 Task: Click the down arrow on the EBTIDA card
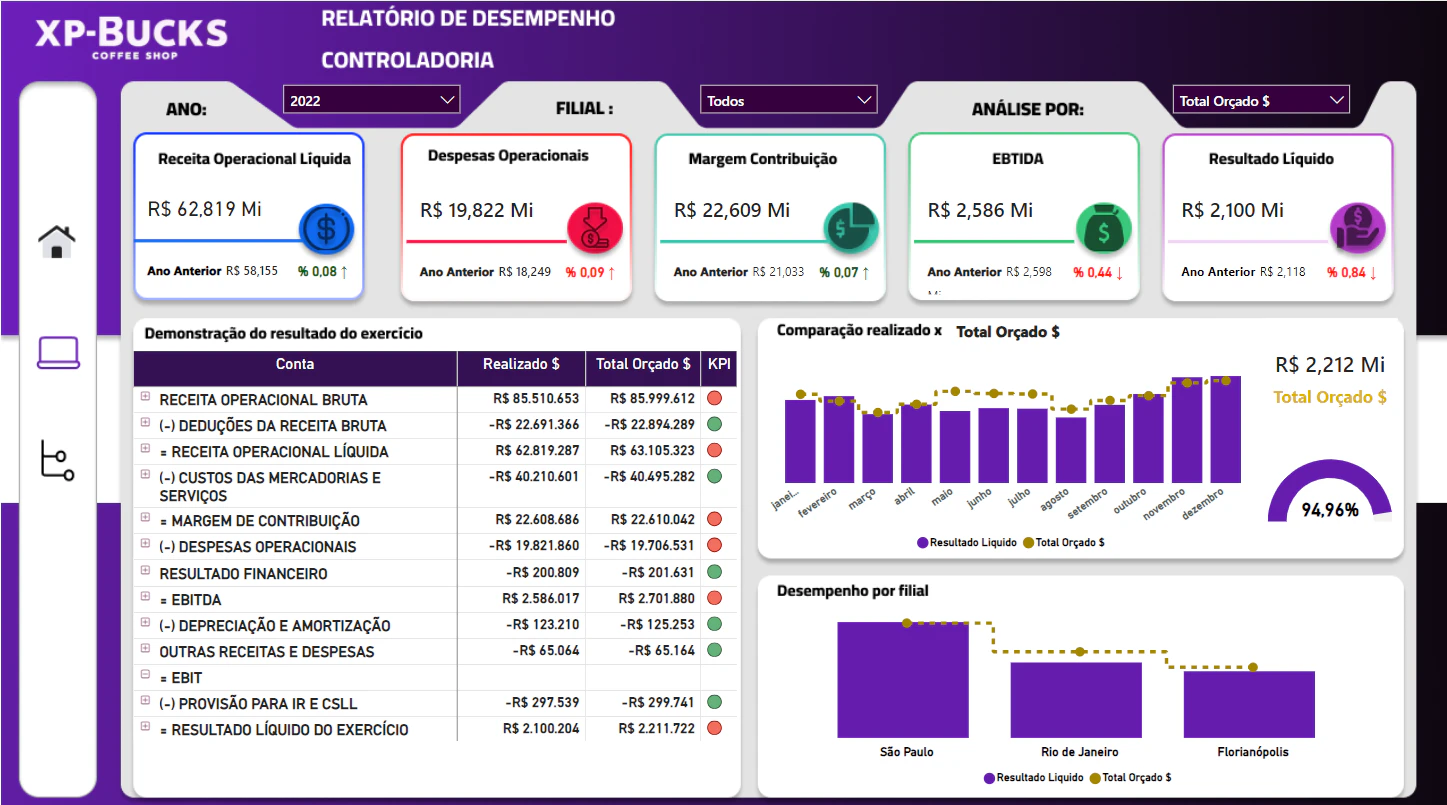pyautogui.click(x=1119, y=272)
